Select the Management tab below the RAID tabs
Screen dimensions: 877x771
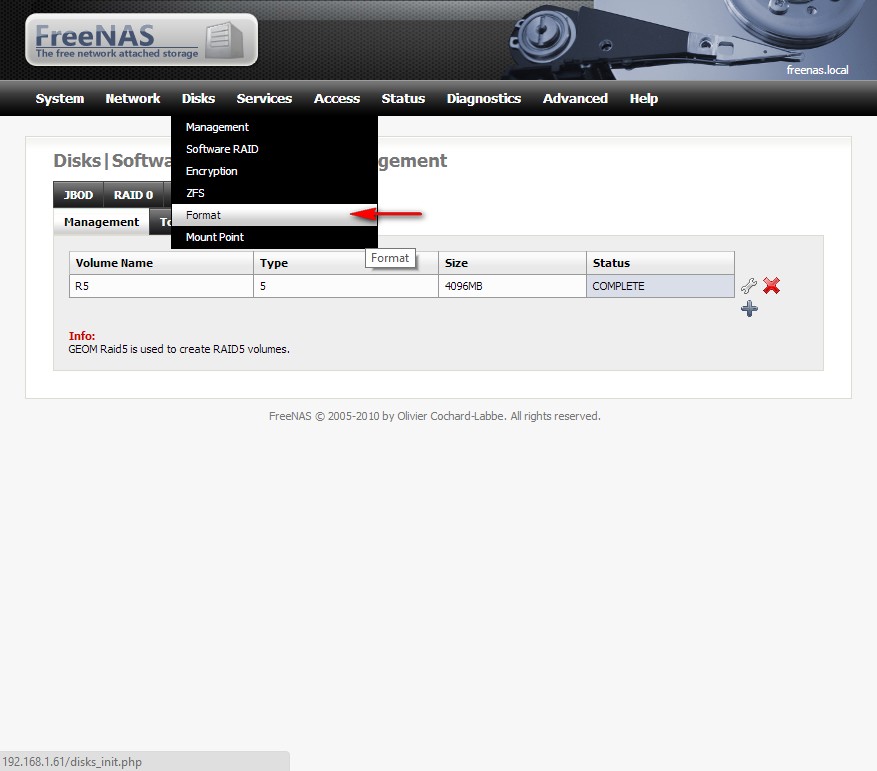[100, 221]
